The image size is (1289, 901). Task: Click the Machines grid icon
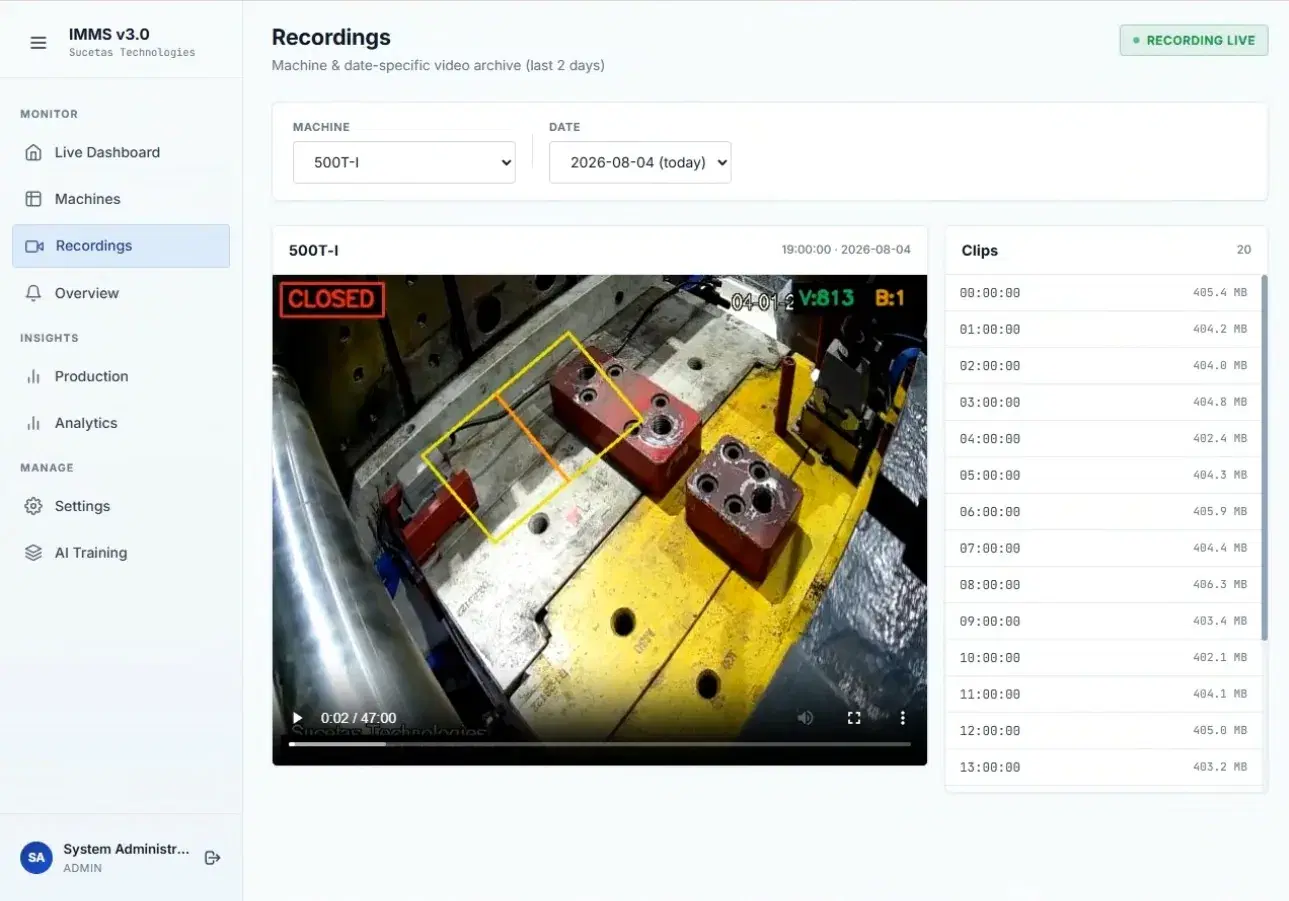pyautogui.click(x=34, y=199)
